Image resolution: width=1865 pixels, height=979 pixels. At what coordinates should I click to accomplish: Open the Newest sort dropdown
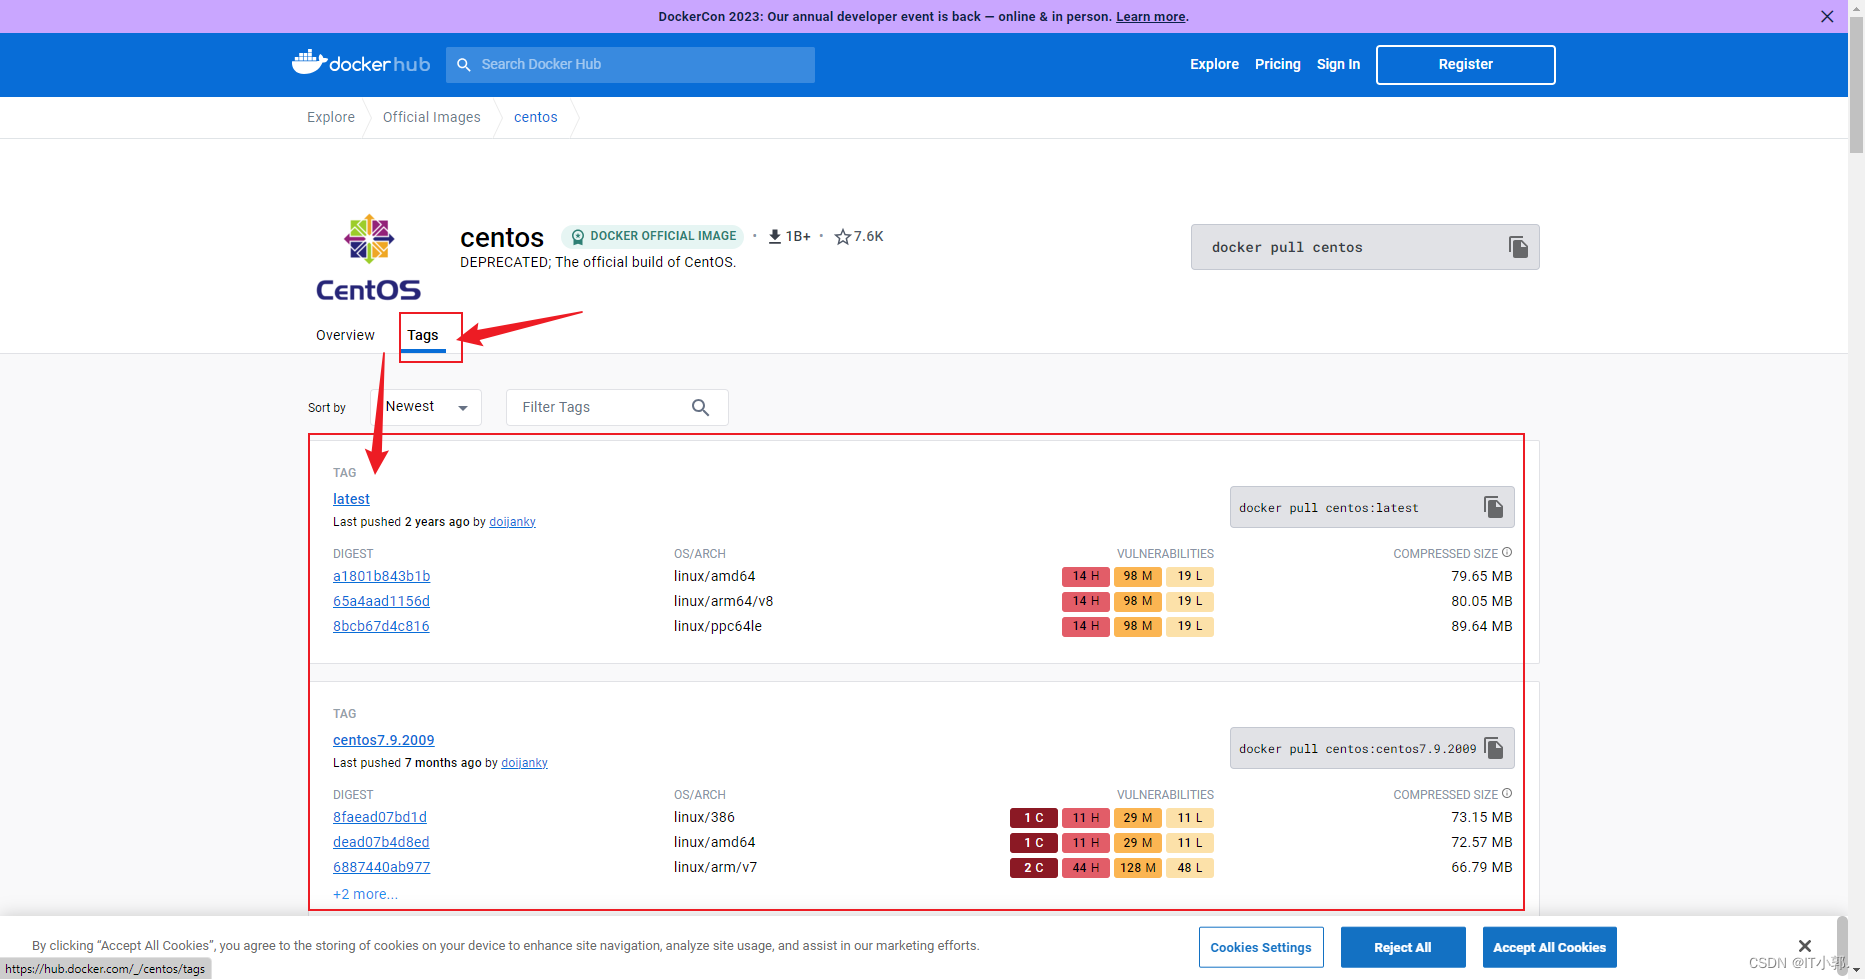(x=427, y=407)
